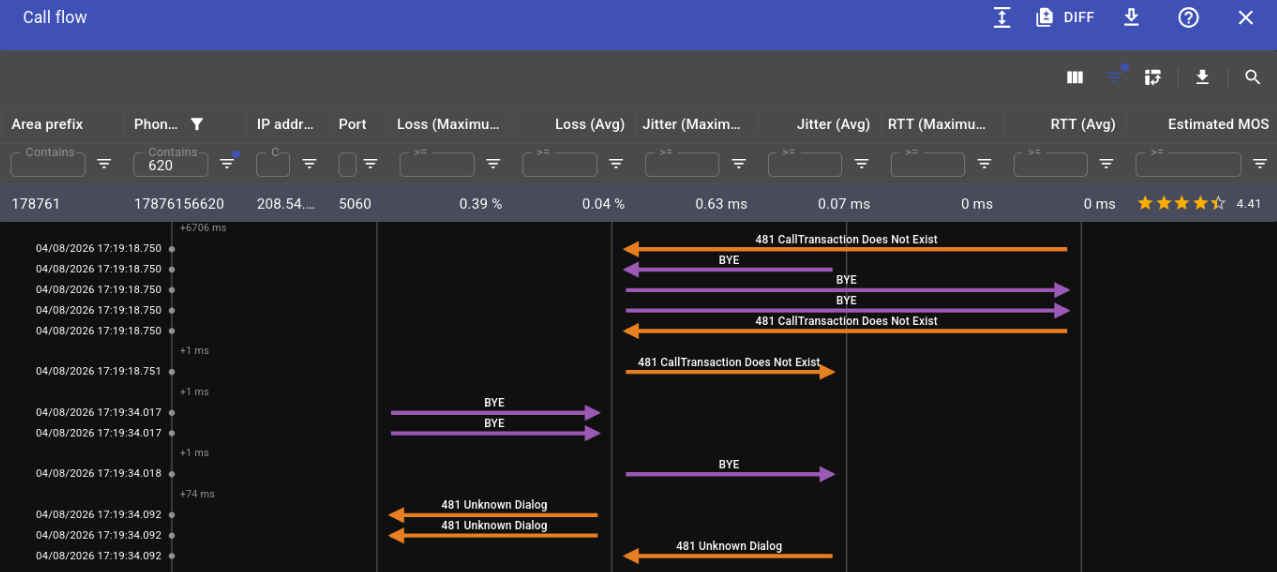Open filter mode menu for RTT (Maximum)
This screenshot has height=572, width=1277.
click(985, 164)
